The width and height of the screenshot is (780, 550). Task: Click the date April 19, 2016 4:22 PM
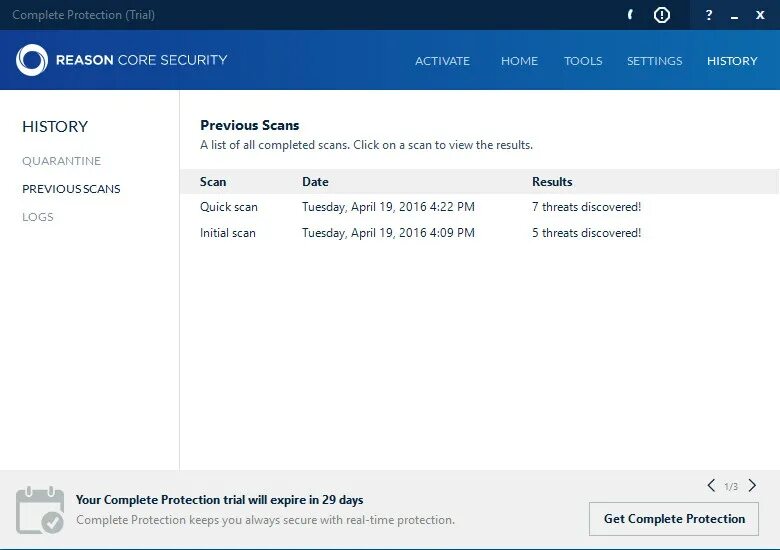coord(388,207)
